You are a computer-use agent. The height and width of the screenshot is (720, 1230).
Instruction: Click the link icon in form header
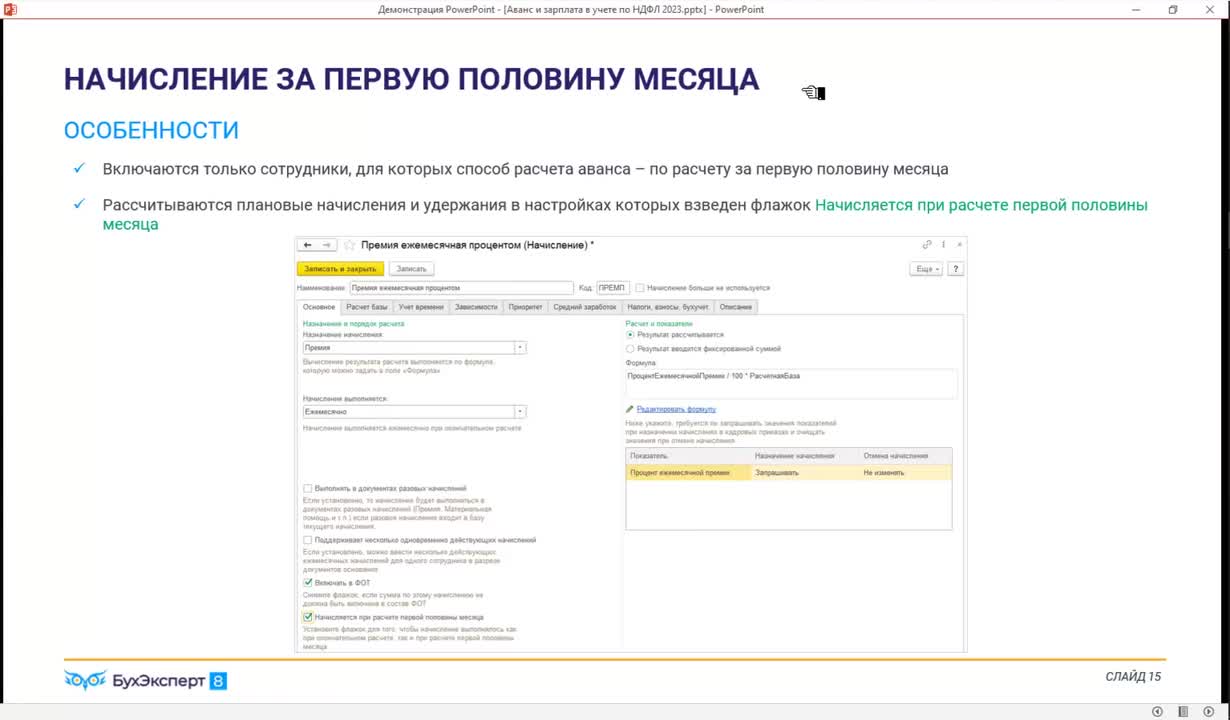[927, 245]
